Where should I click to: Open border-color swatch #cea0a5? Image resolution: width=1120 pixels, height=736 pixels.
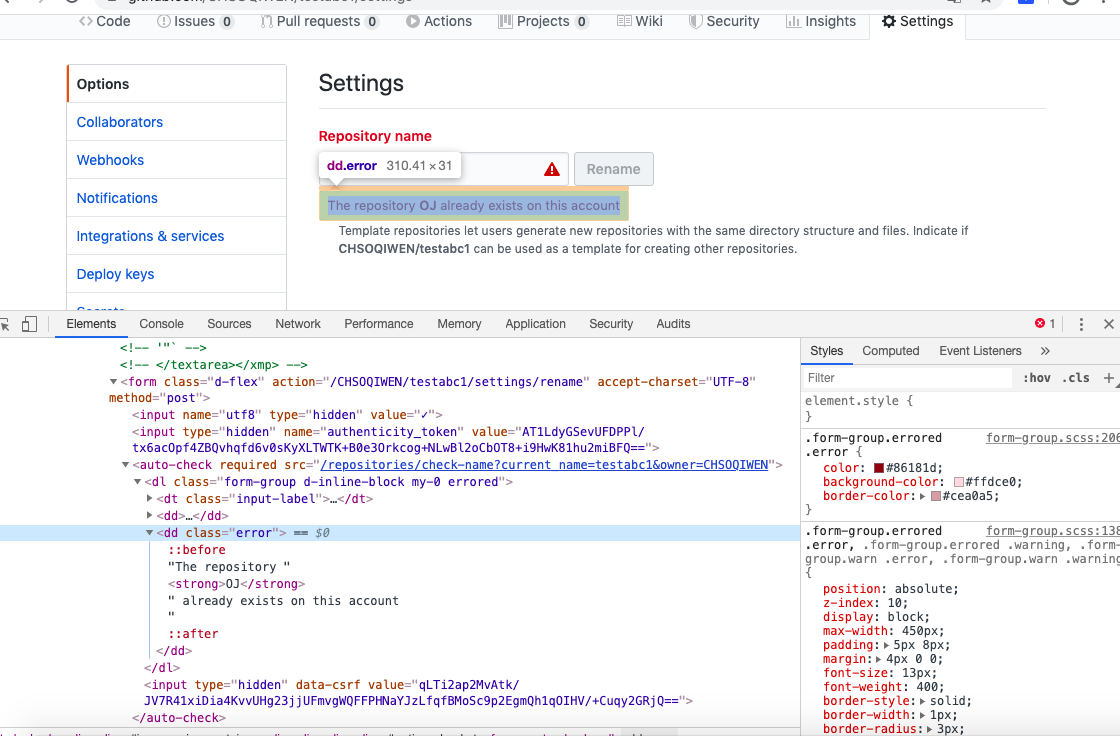(936, 497)
